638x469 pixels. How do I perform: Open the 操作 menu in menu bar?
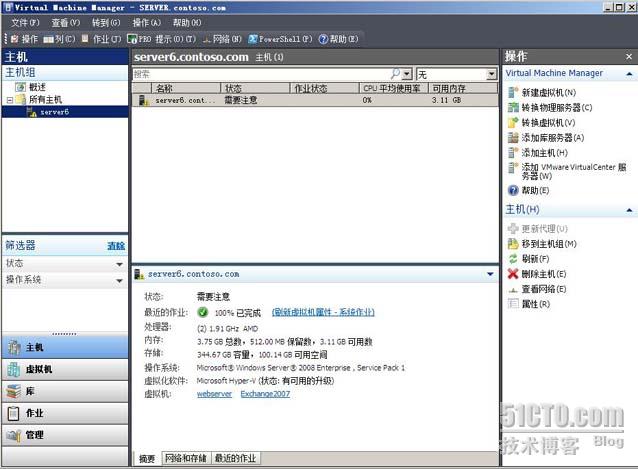pyautogui.click(x=146, y=23)
